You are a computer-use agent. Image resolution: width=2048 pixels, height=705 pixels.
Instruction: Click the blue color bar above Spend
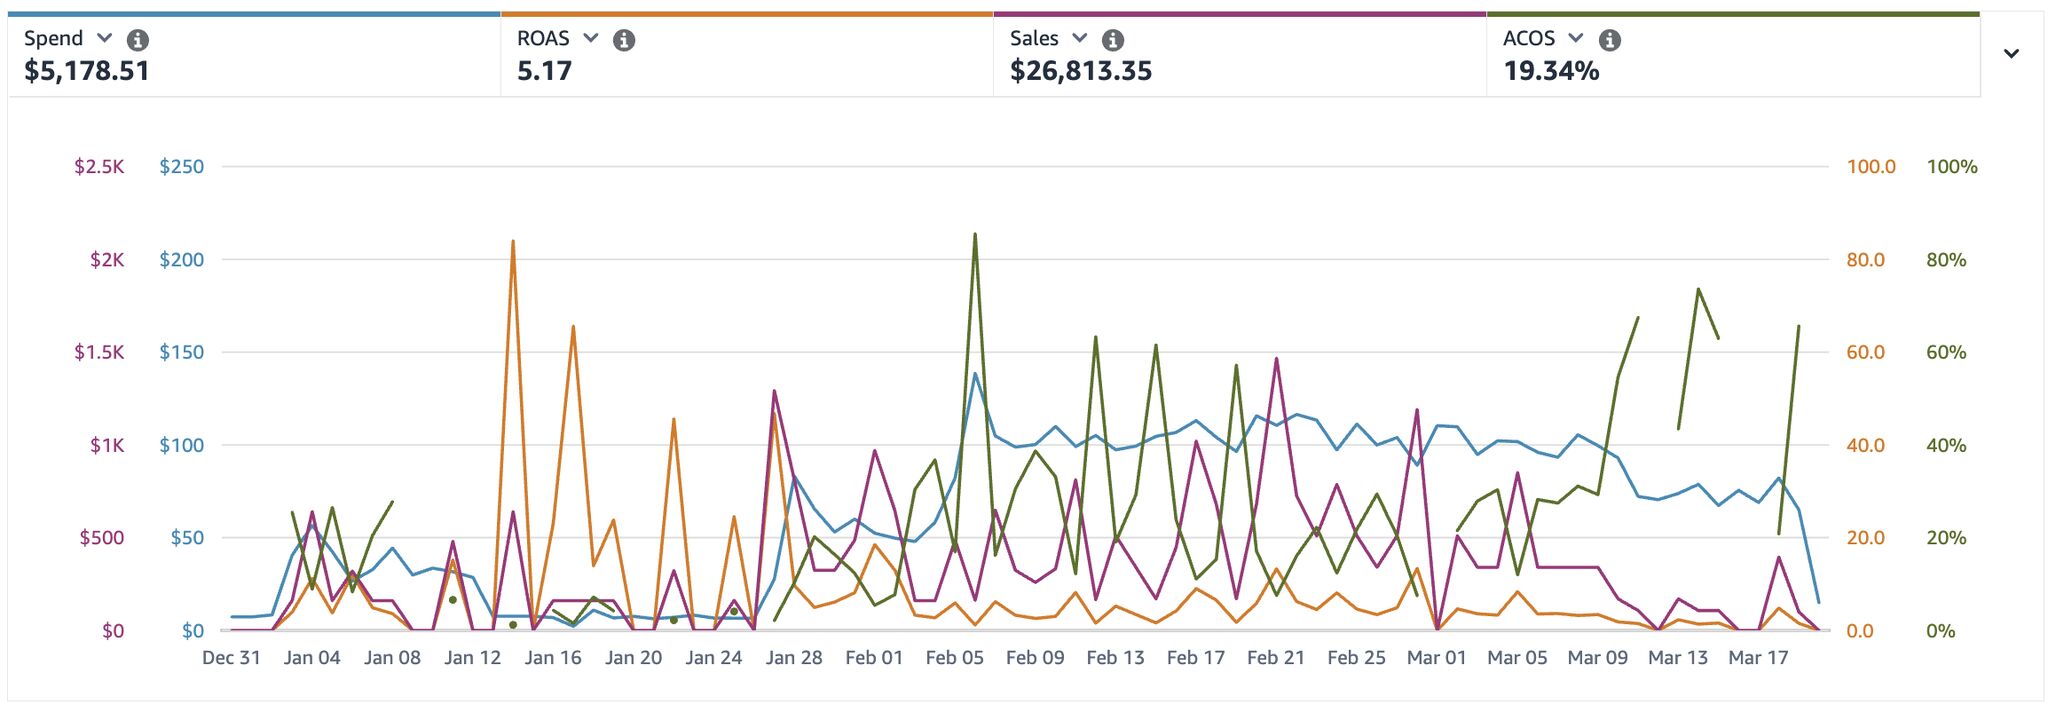point(254,14)
